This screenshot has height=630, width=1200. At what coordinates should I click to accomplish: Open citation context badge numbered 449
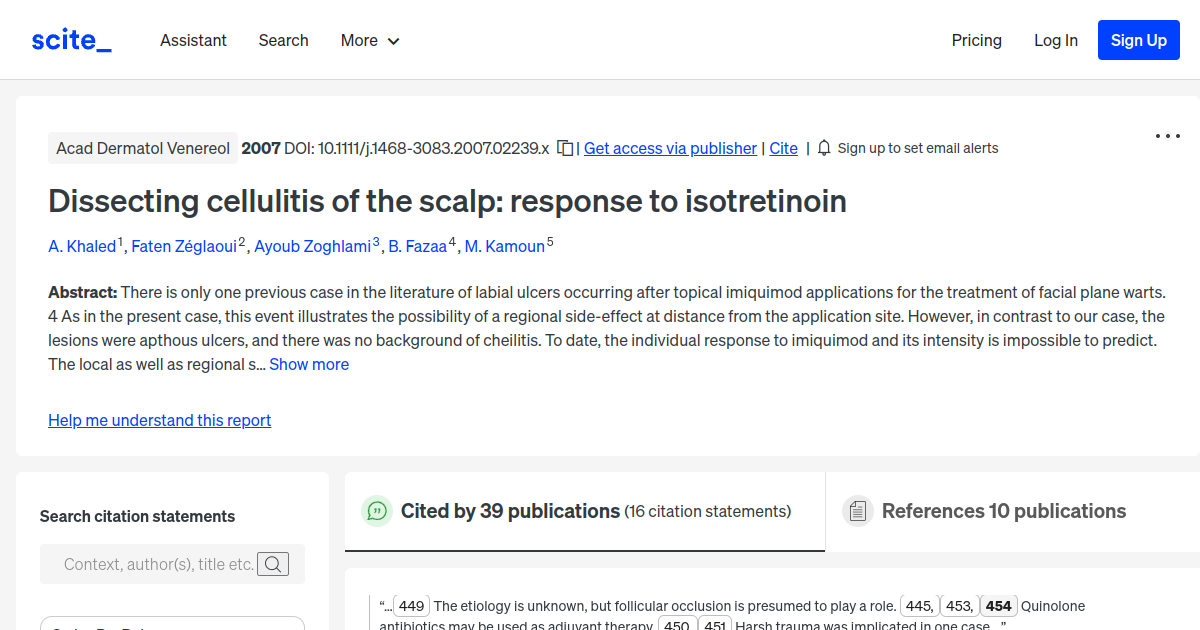pos(411,605)
